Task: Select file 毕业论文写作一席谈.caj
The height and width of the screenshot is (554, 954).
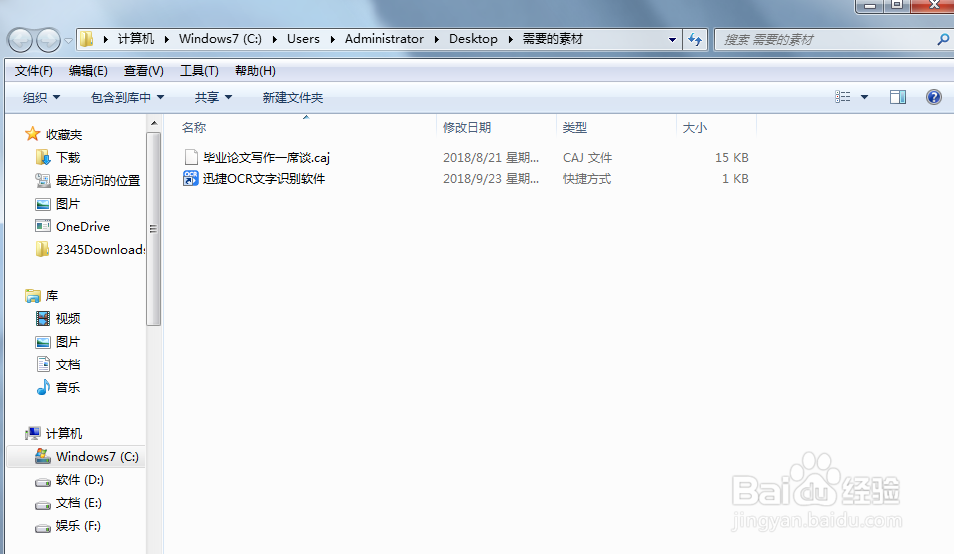Action: click(266, 158)
